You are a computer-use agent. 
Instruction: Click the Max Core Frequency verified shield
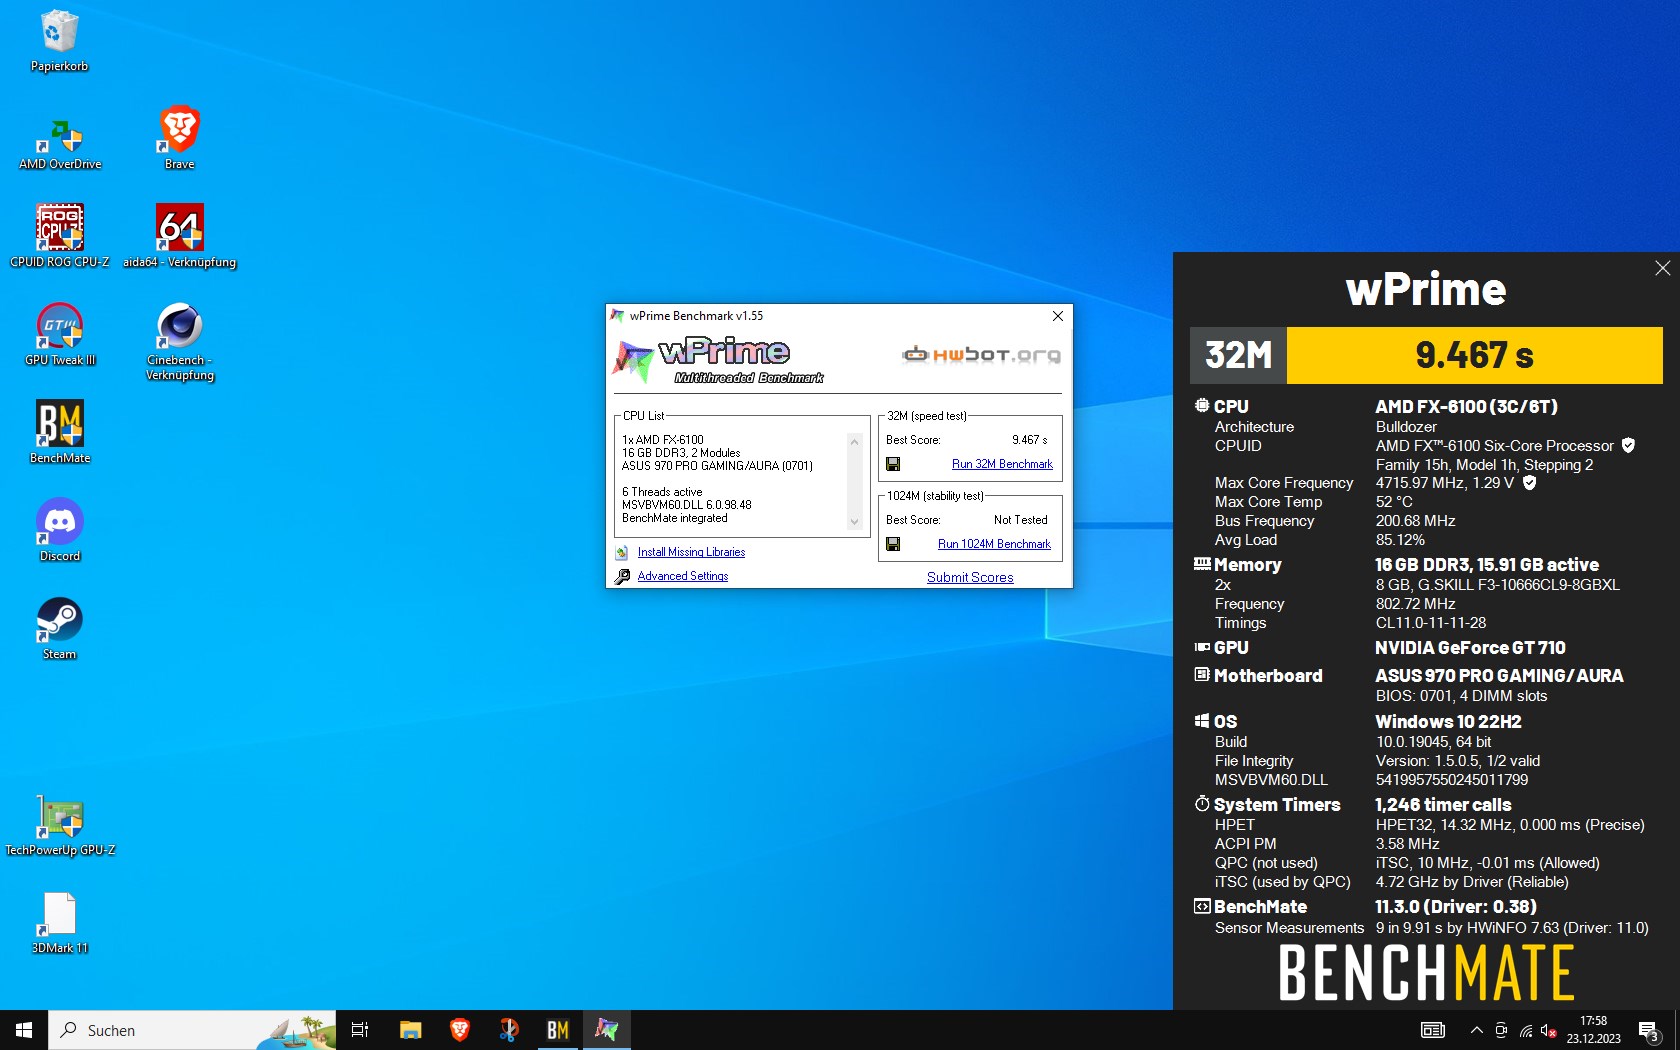click(1529, 482)
